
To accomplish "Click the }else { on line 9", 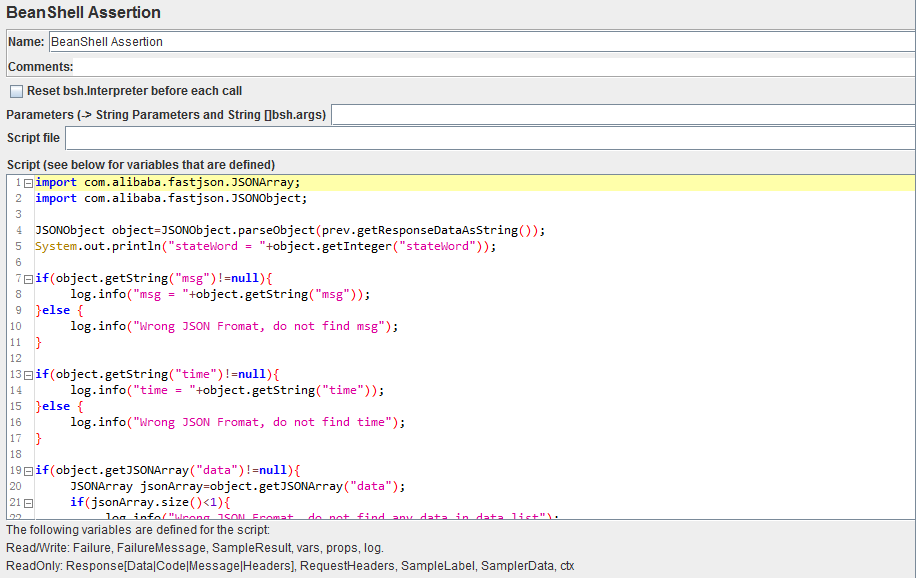I will point(59,310).
